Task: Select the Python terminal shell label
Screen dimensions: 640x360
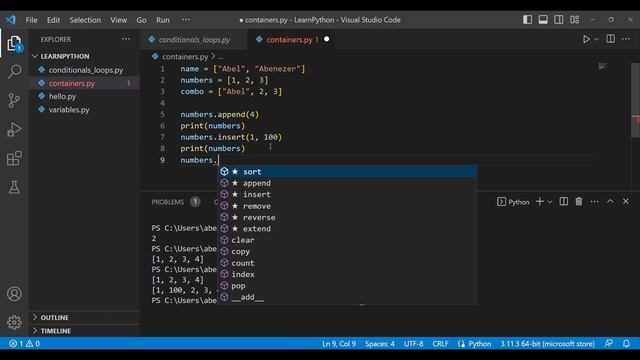Action: coord(513,202)
